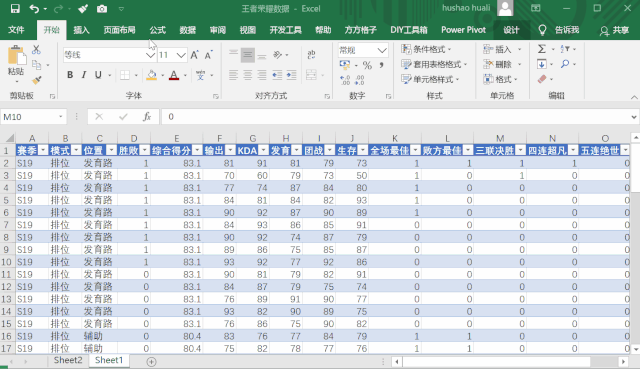Decrease the cell indent
The width and height of the screenshot is (640, 369).
tap(277, 75)
